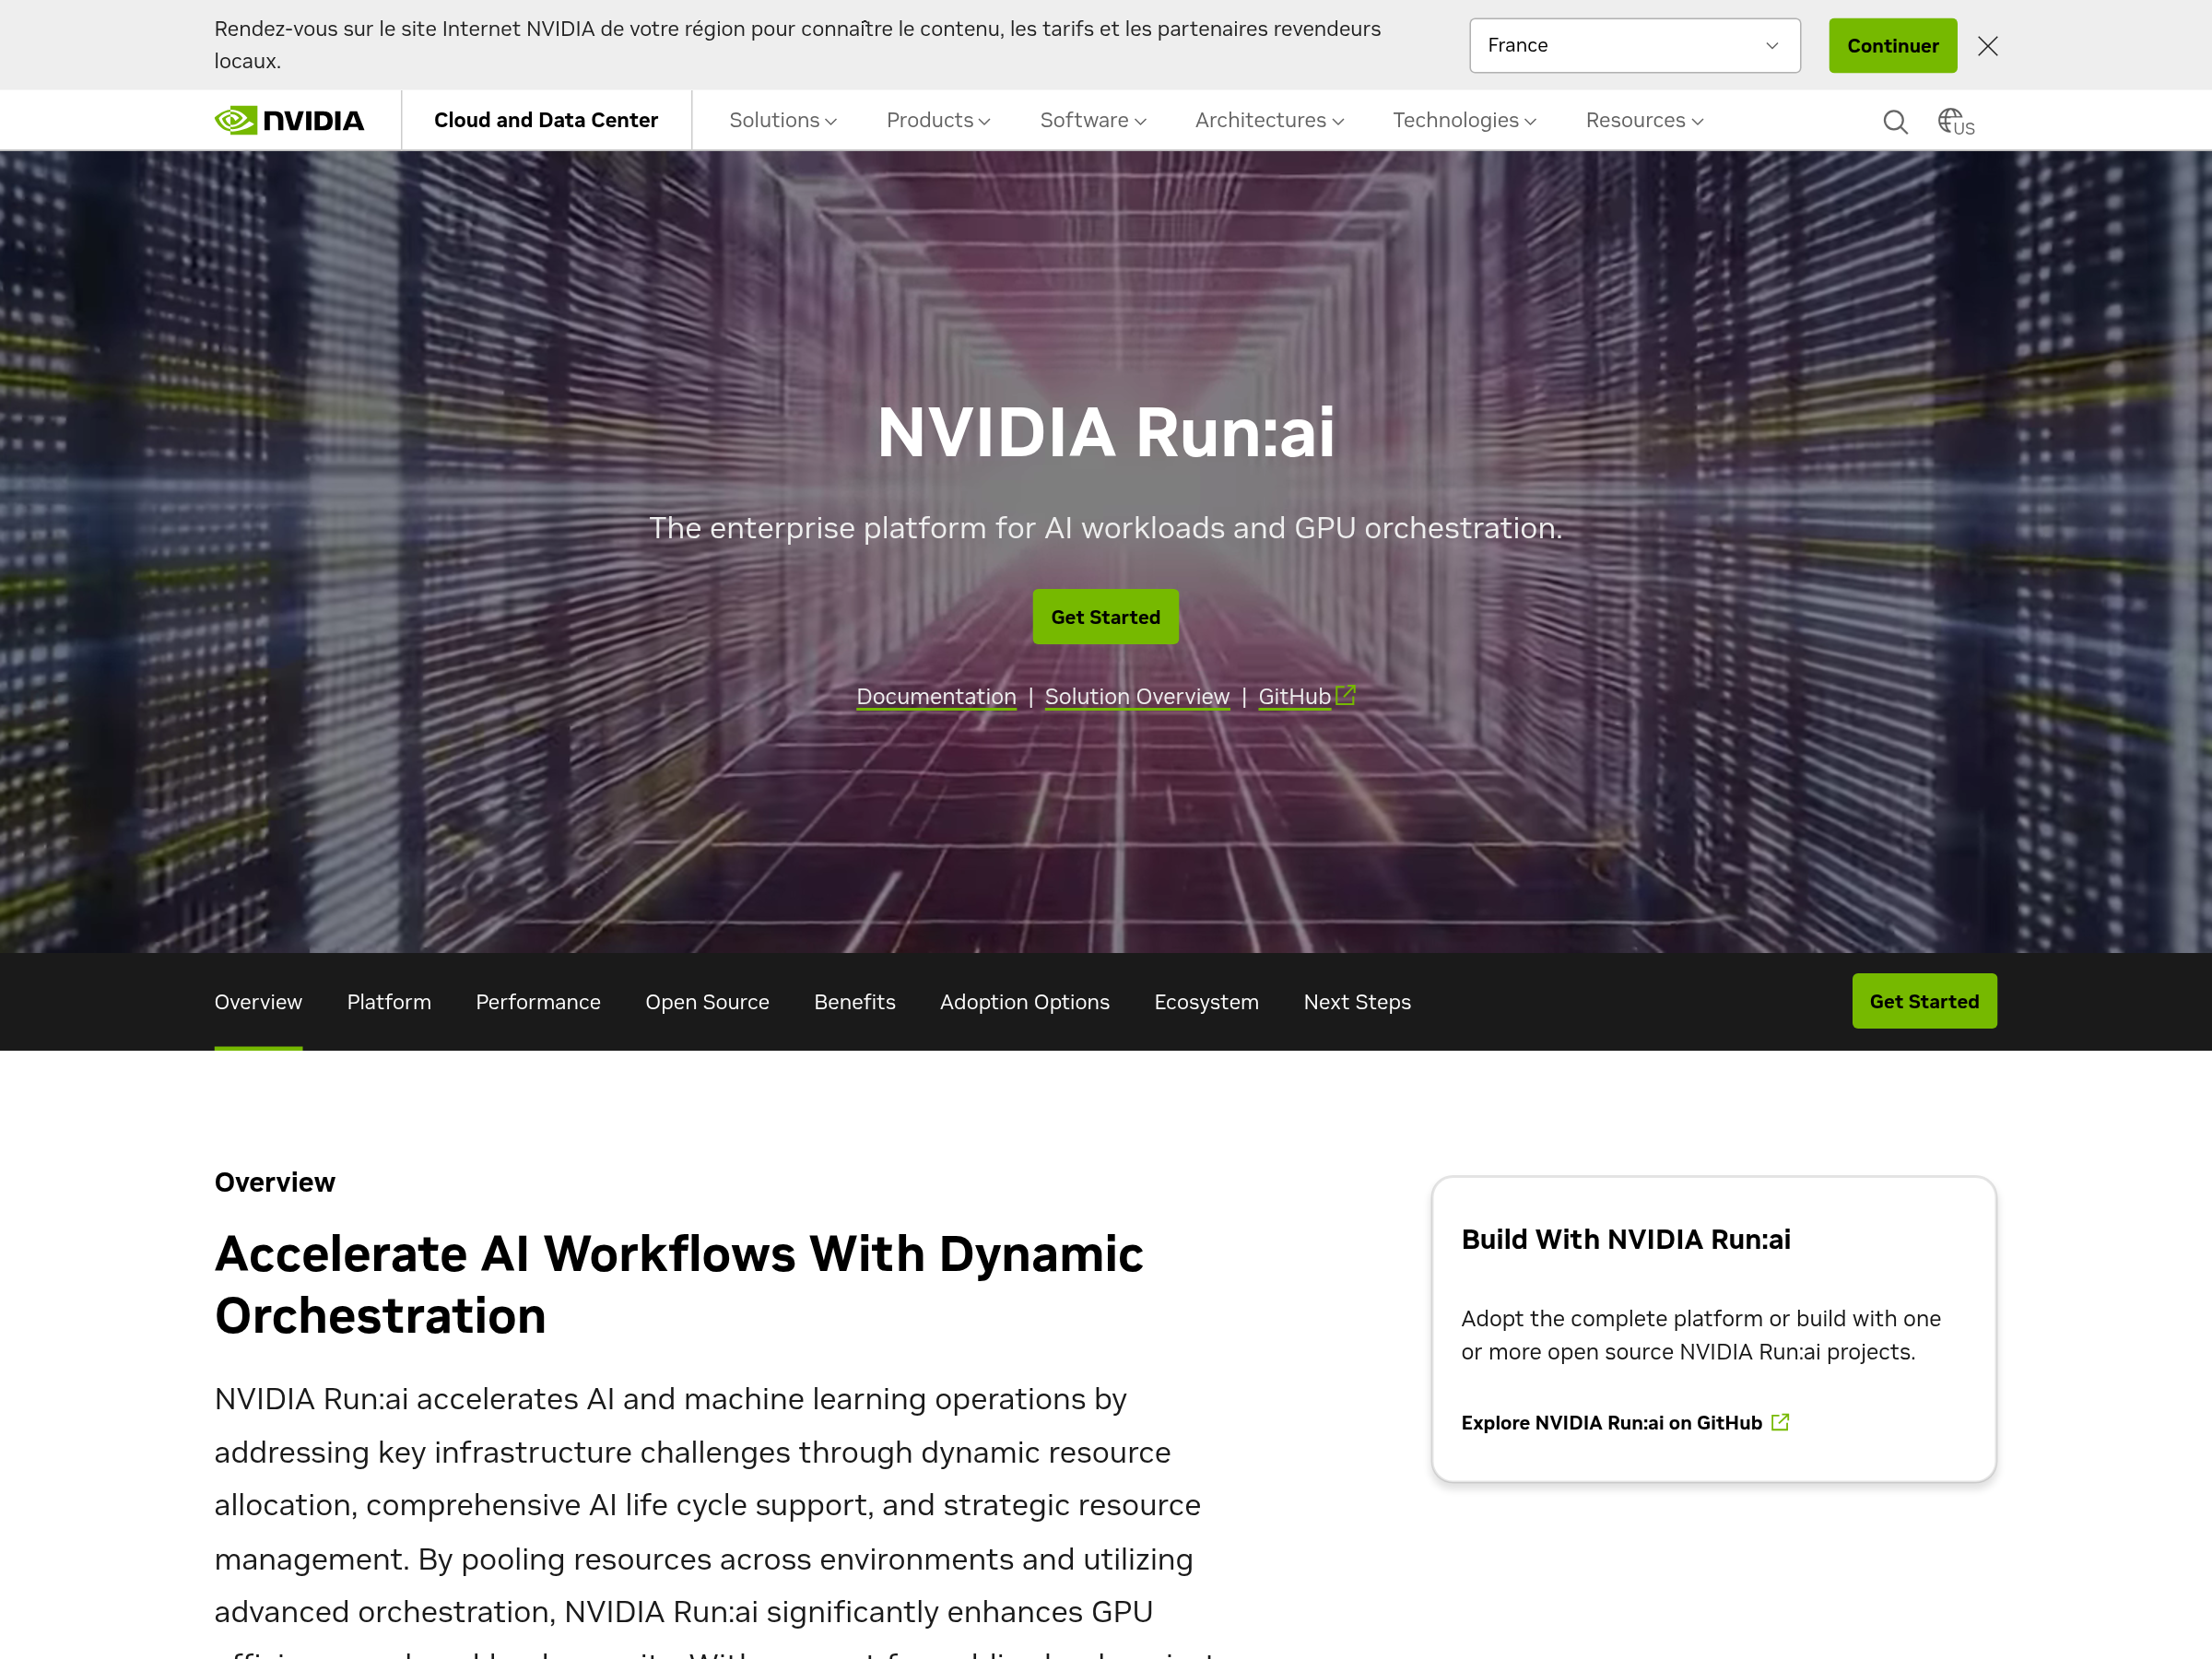Click the NVIDIA logo

(289, 120)
